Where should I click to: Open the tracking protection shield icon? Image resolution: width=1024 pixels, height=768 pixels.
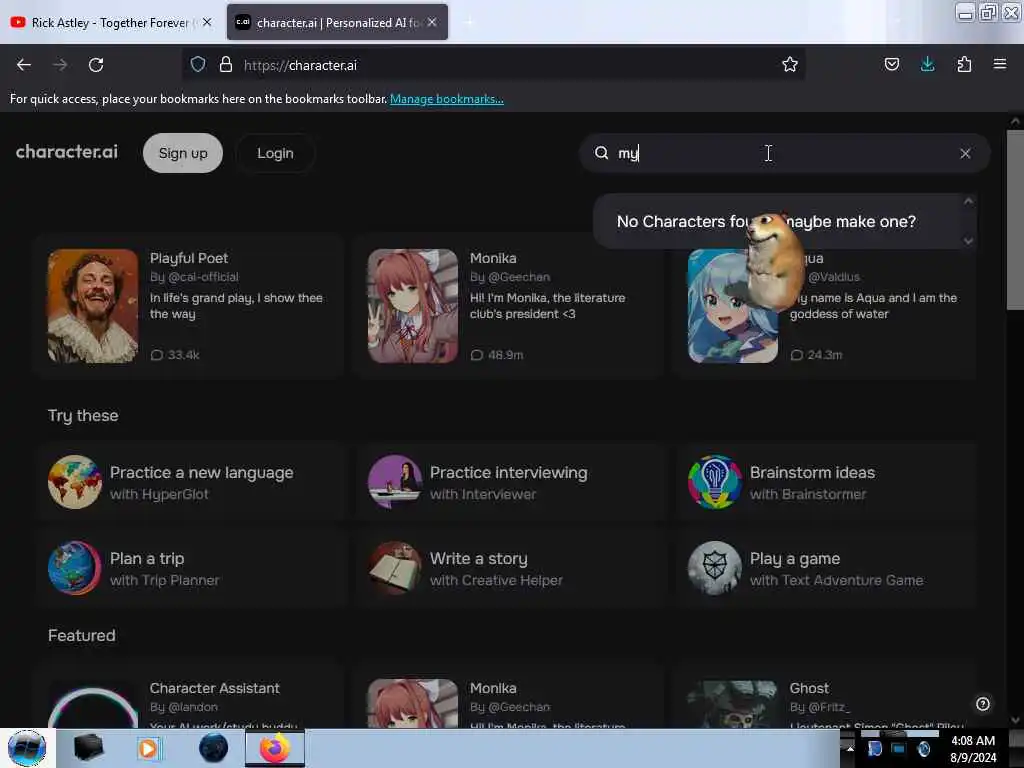[x=198, y=65]
